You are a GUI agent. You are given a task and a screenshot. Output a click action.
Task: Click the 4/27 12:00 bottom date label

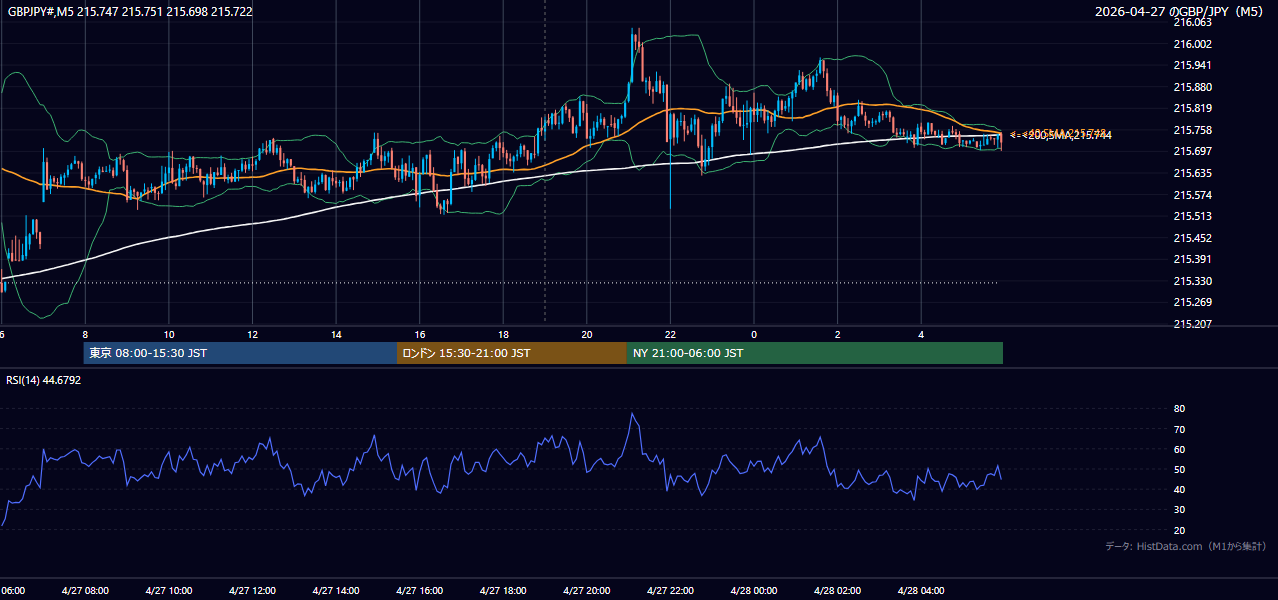click(x=253, y=590)
